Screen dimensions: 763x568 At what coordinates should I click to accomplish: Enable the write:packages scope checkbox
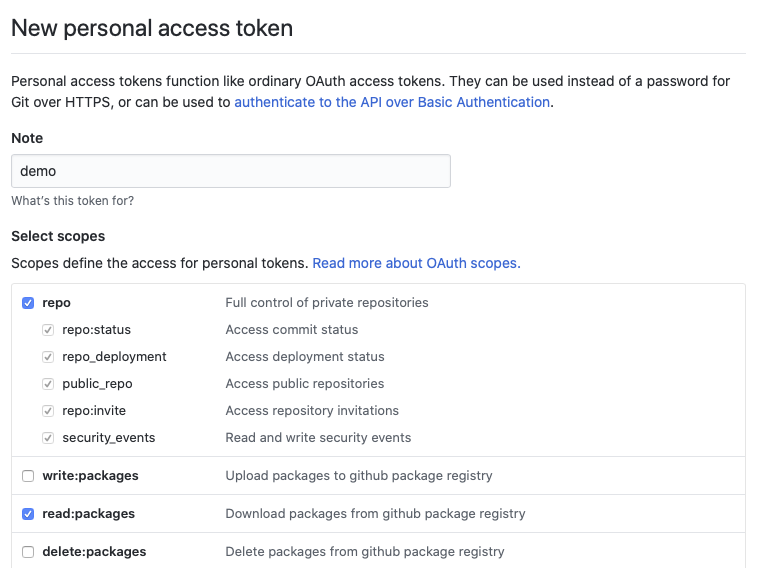pos(28,476)
